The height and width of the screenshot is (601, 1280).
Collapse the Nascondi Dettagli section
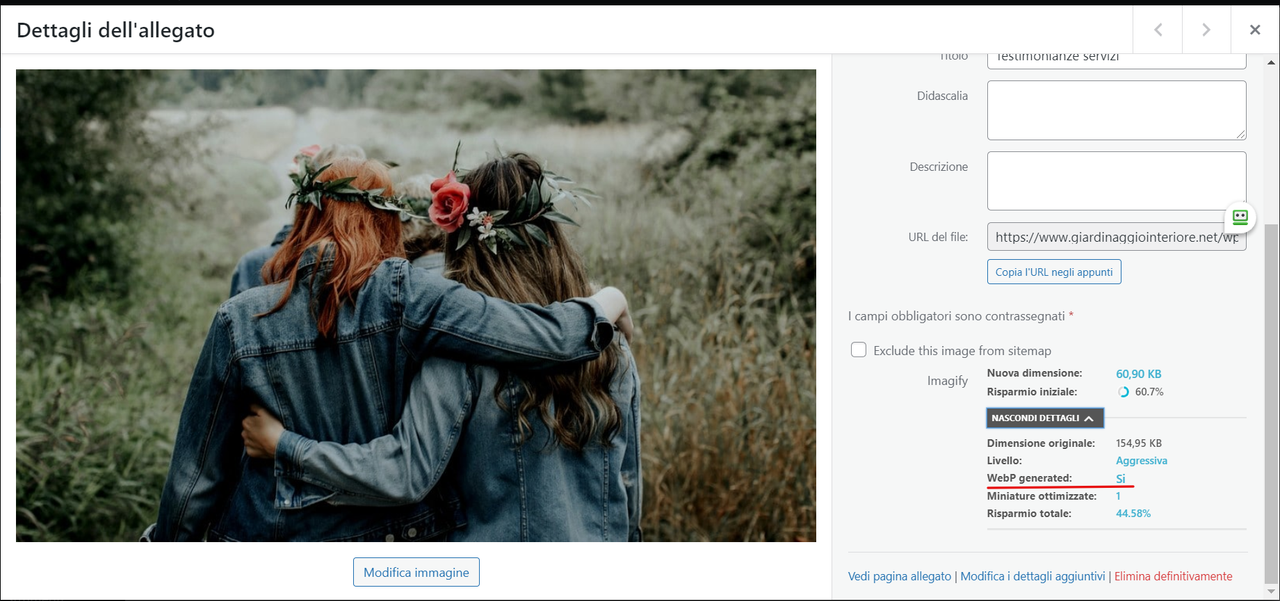[x=1045, y=418]
